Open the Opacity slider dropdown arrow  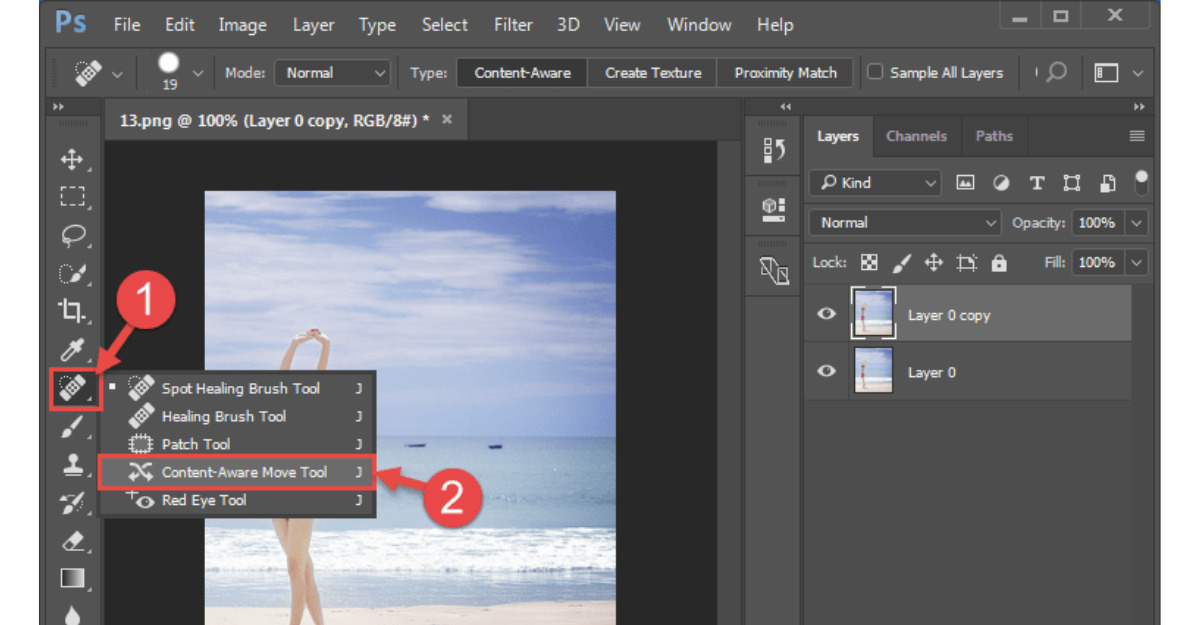[x=1137, y=223]
